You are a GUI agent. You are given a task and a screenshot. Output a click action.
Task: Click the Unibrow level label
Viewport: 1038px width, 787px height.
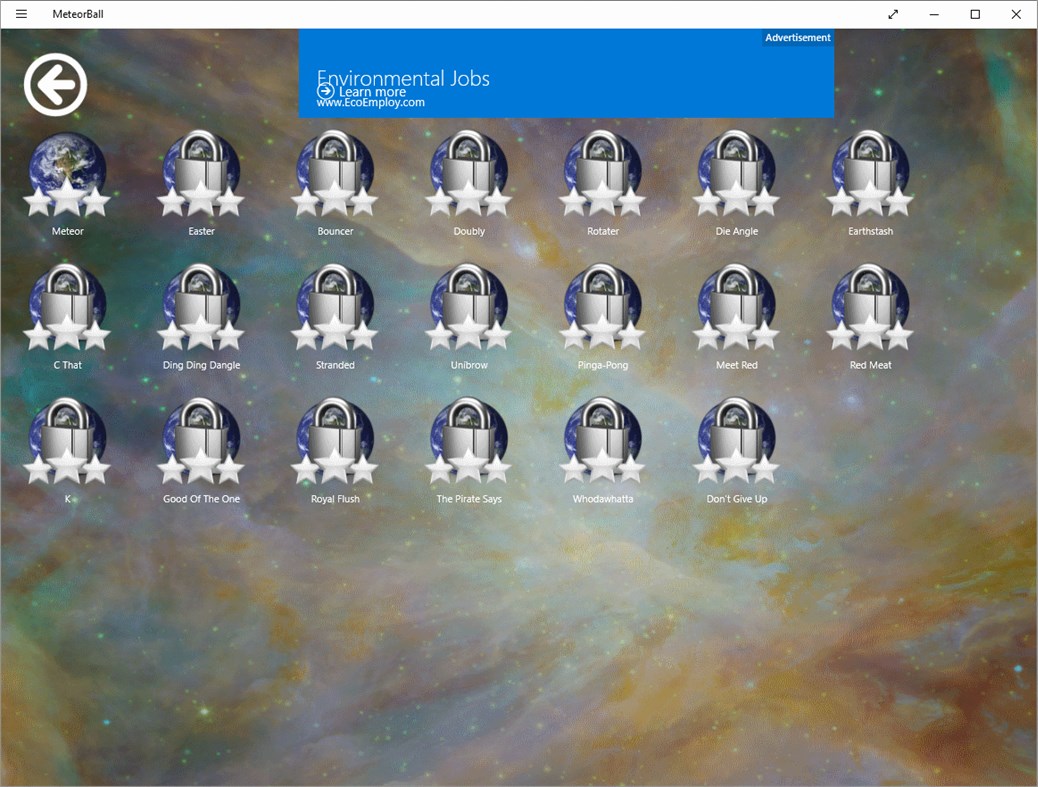click(469, 365)
